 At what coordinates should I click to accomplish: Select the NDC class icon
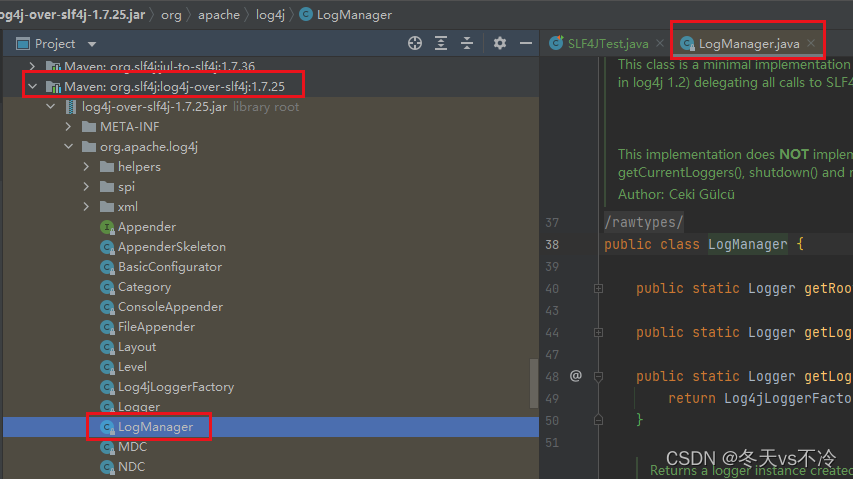coord(107,467)
